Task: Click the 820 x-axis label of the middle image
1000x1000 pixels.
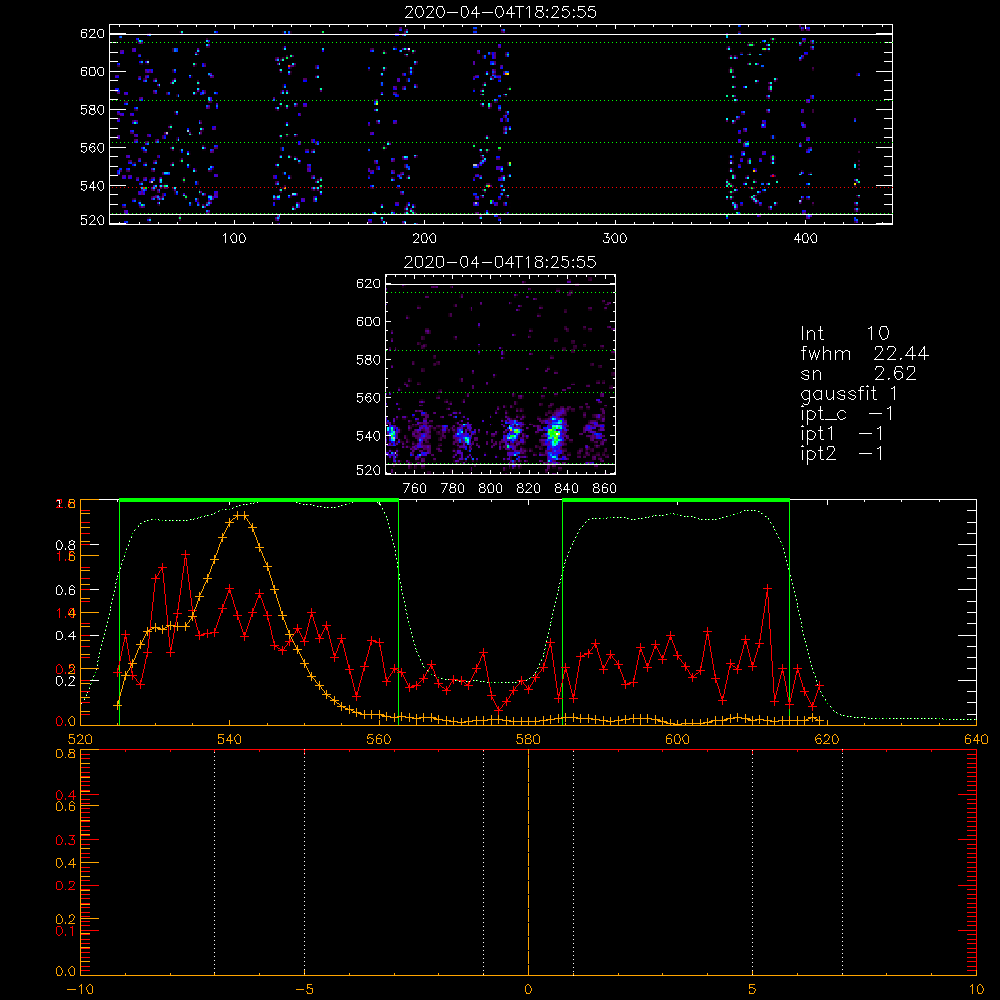Action: click(529, 489)
